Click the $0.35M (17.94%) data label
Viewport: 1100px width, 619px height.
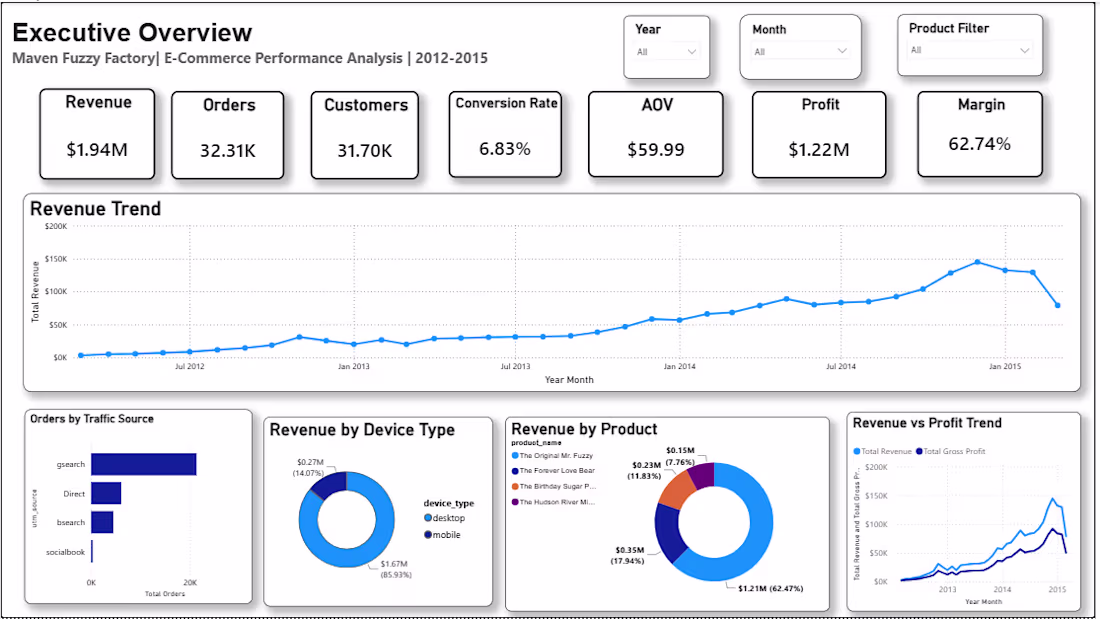tap(629, 555)
